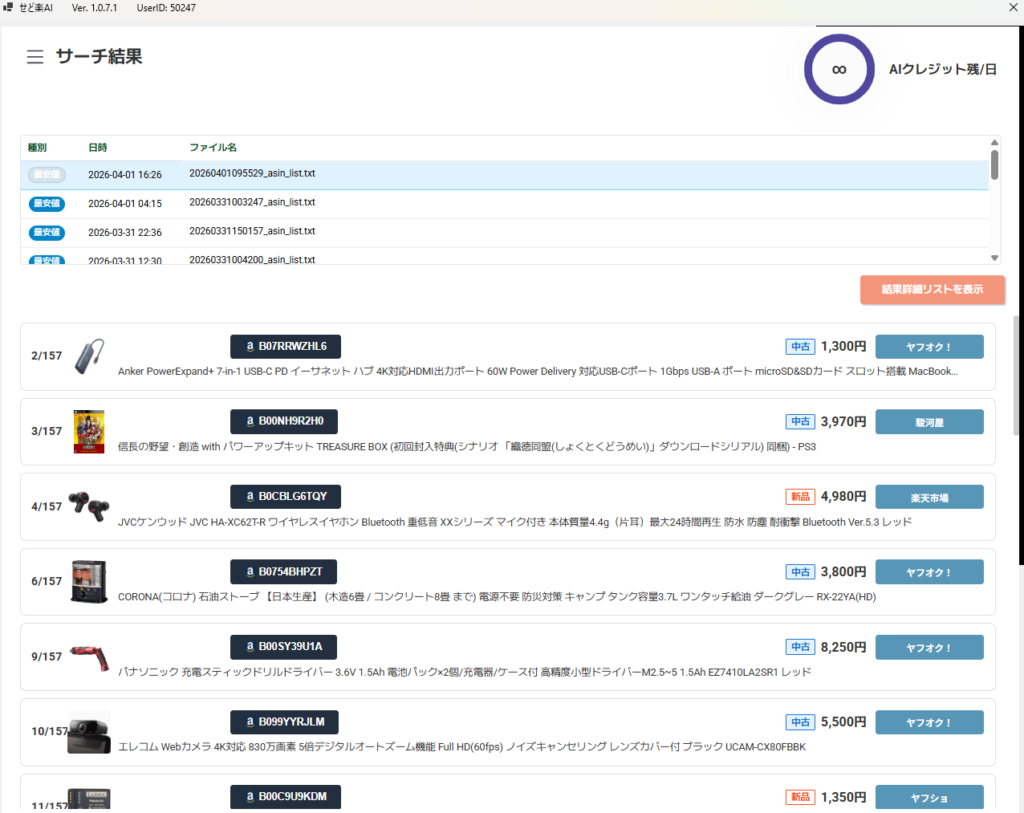Click the 新品 tag on JVC earphones row
This screenshot has height=813, width=1024.
(x=800, y=497)
